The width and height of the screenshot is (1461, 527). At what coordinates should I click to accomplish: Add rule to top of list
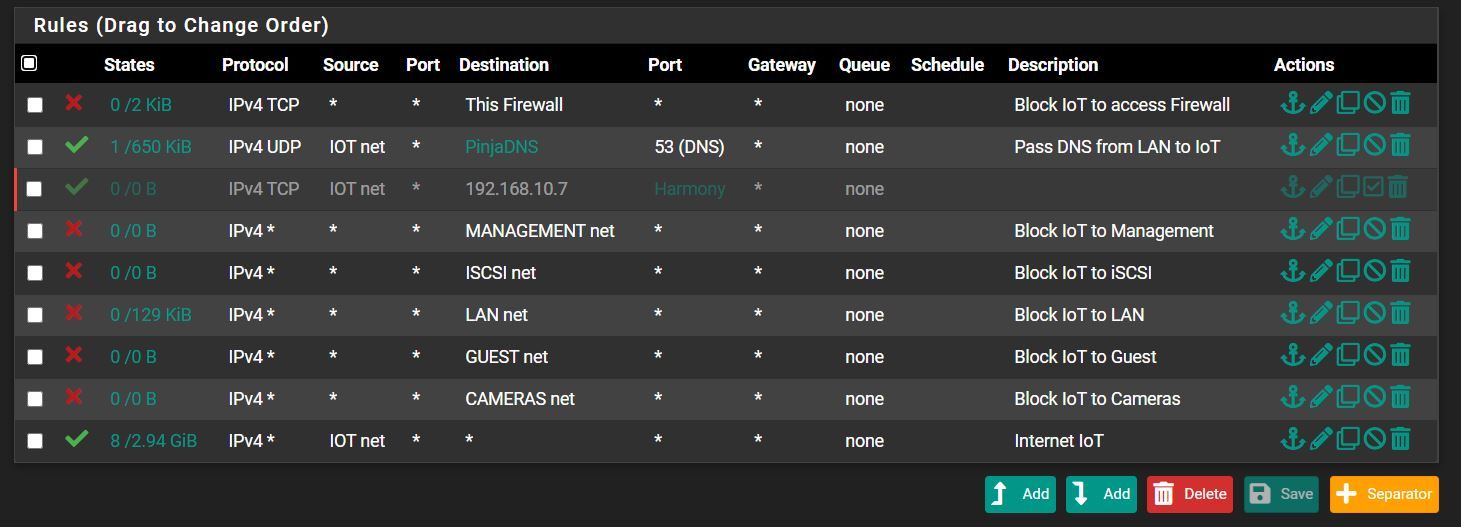click(1020, 494)
